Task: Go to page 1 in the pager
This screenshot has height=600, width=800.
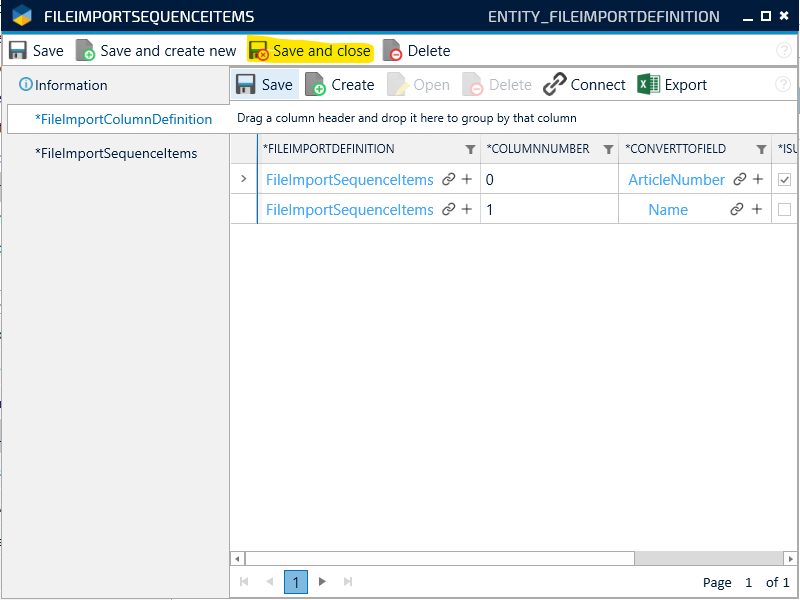Action: pos(296,581)
